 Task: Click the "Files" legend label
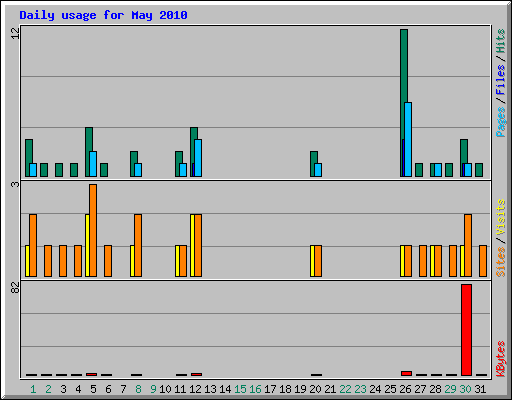coord(500,79)
